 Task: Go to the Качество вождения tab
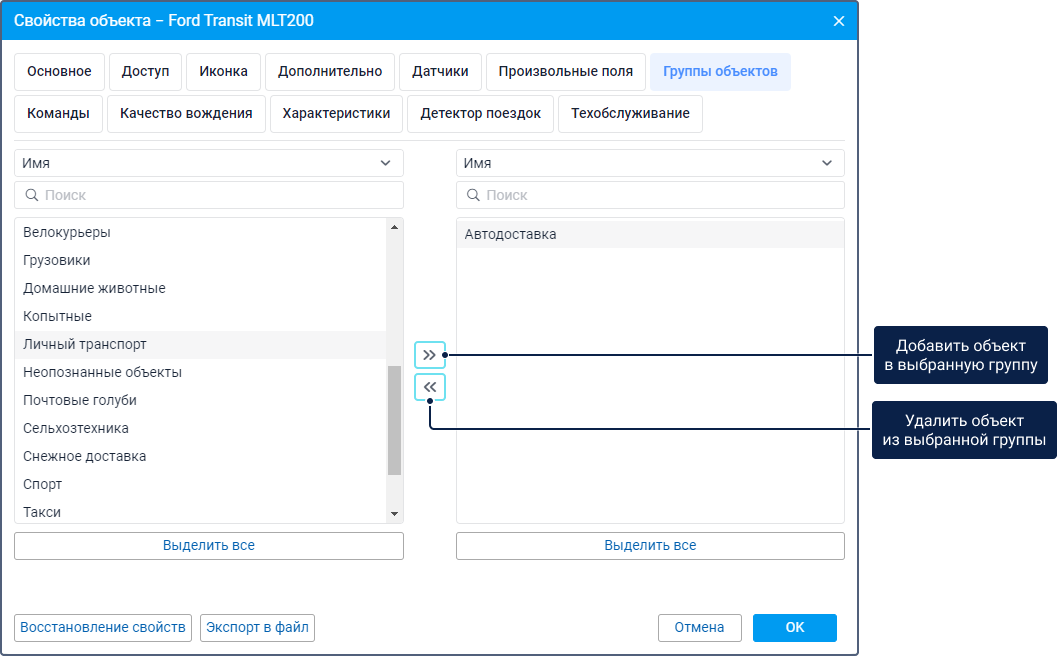click(x=186, y=114)
